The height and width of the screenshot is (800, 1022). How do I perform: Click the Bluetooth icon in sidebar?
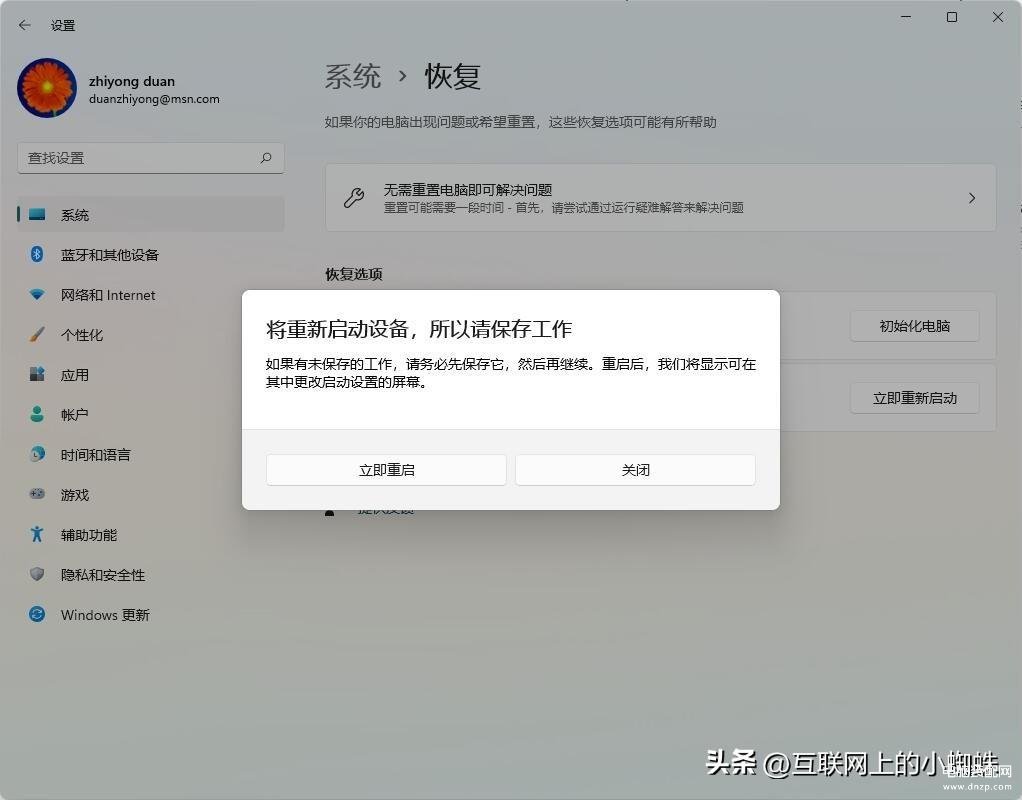[37, 254]
